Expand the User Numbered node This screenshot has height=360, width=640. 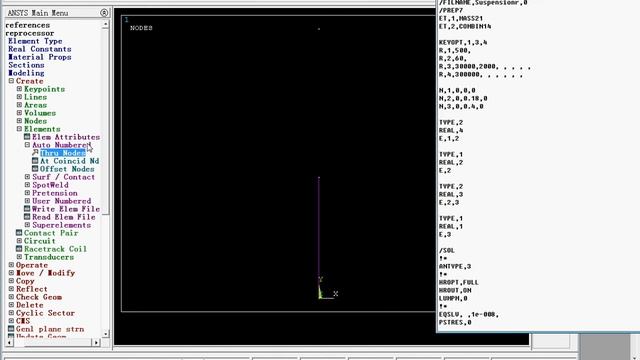27,201
